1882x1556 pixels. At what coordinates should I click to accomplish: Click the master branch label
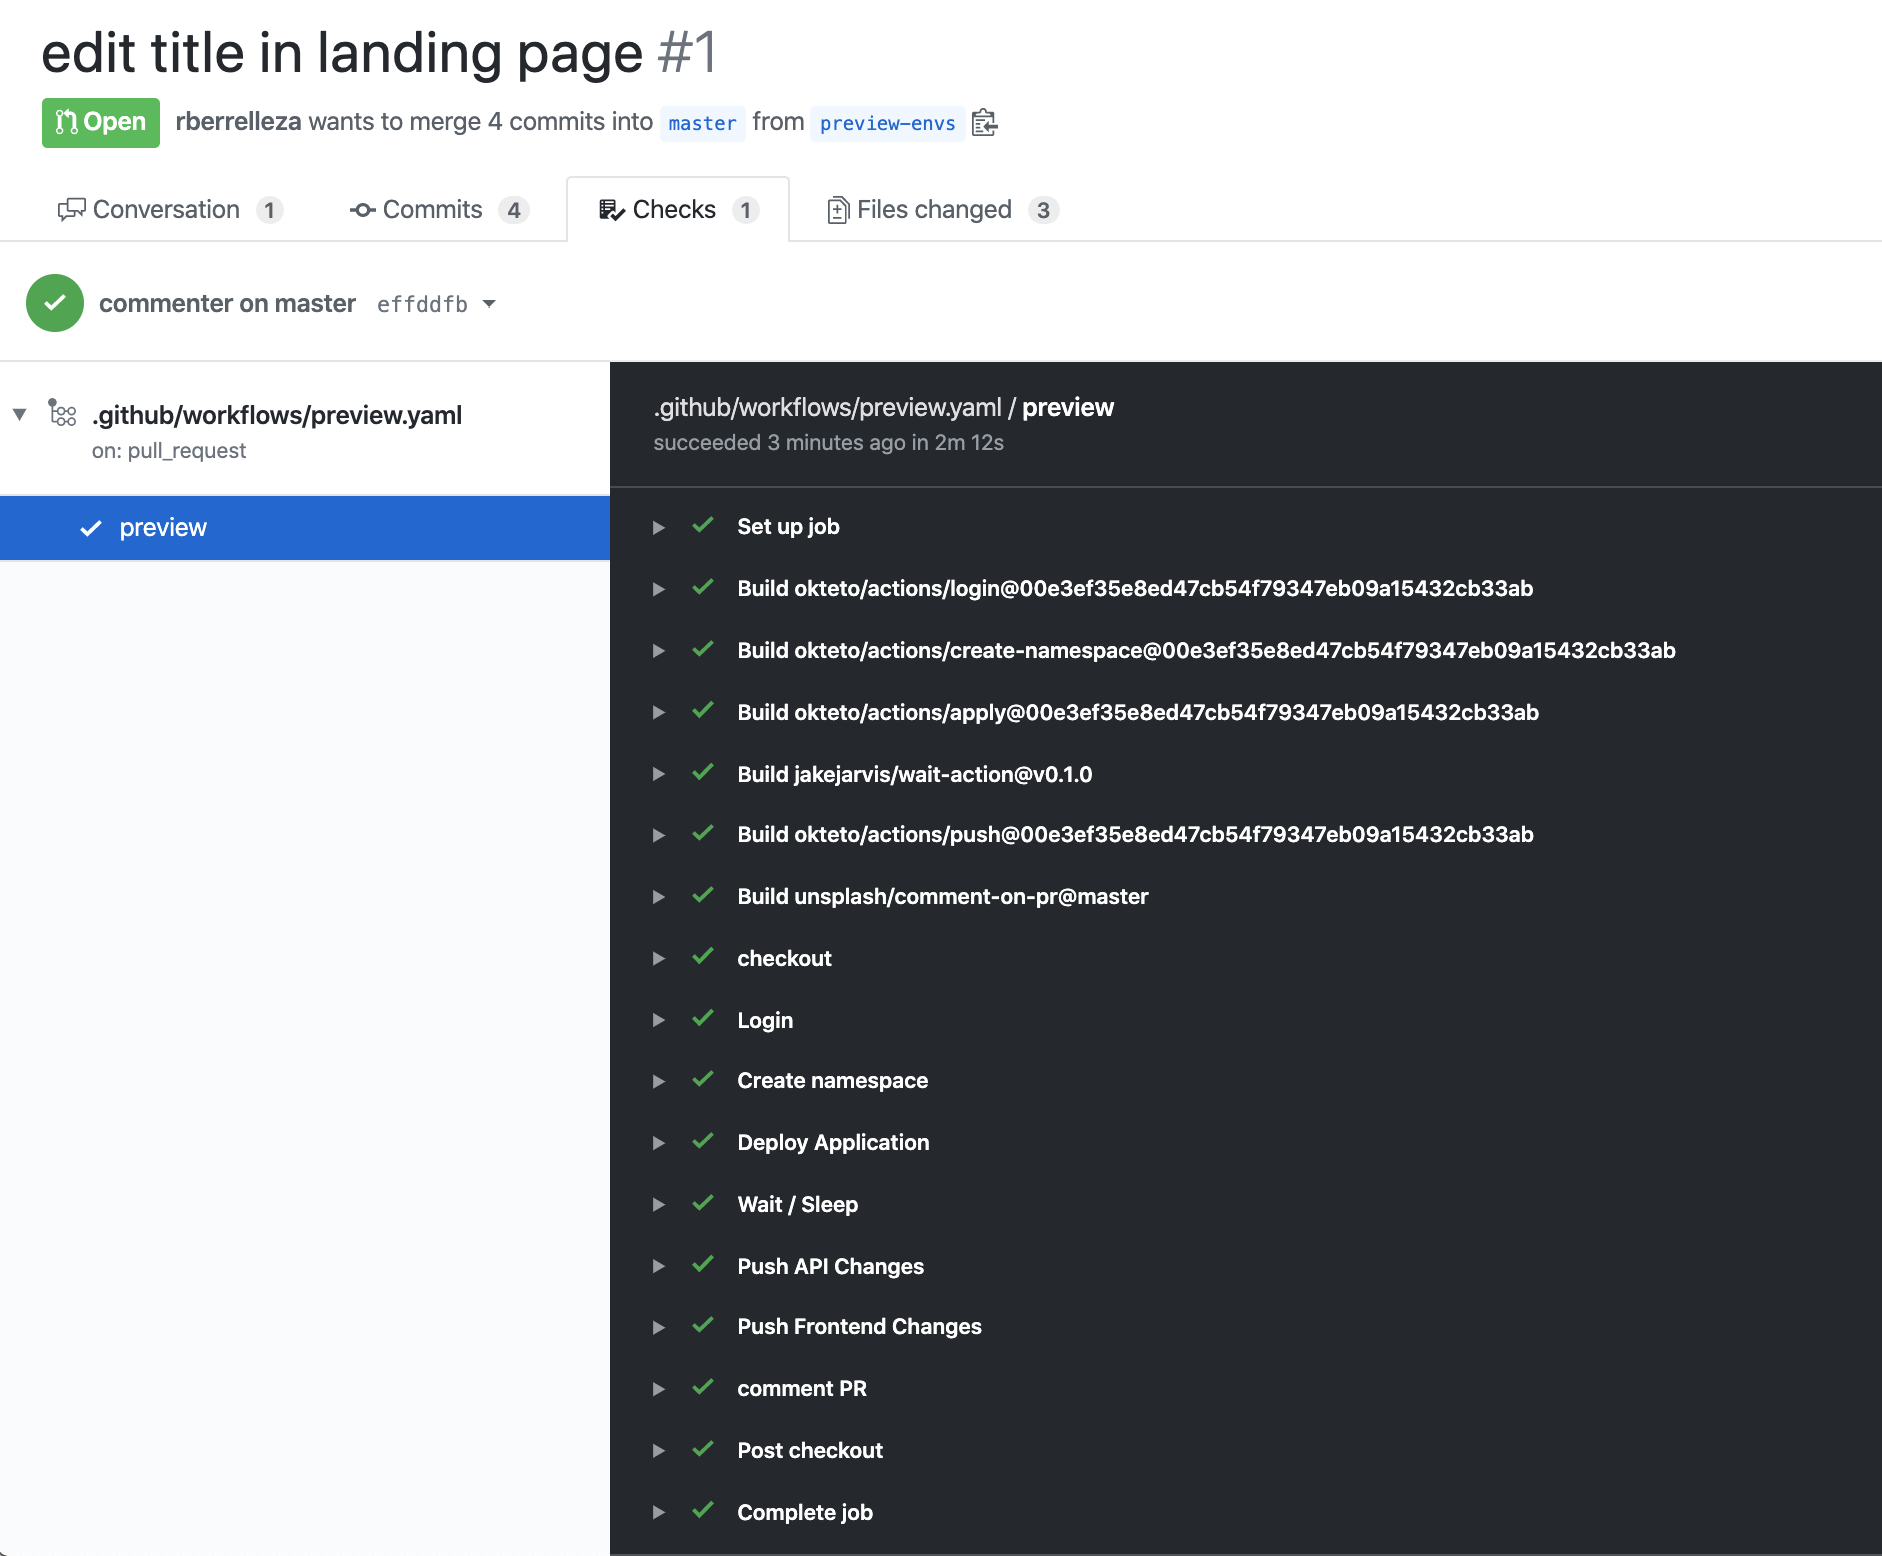[703, 123]
